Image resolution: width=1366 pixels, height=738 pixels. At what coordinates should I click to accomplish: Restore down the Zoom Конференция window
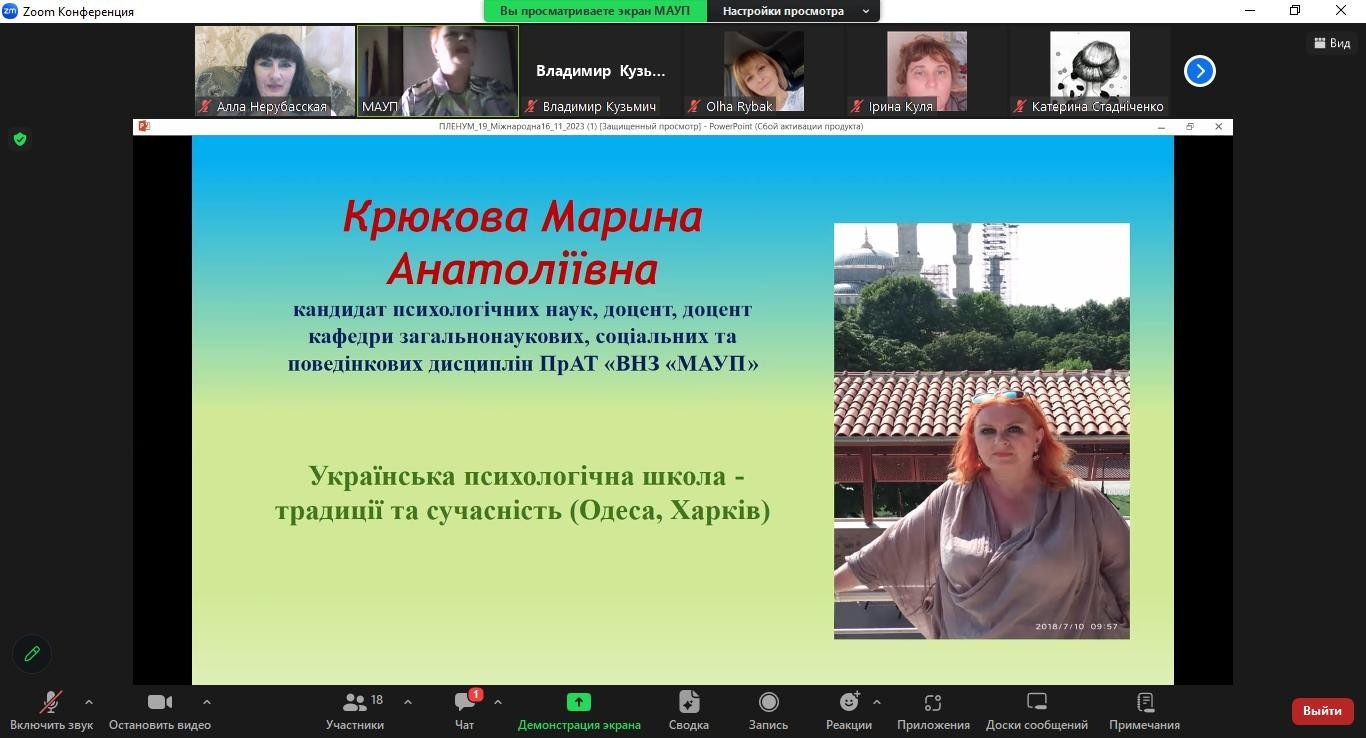[x=1296, y=11]
